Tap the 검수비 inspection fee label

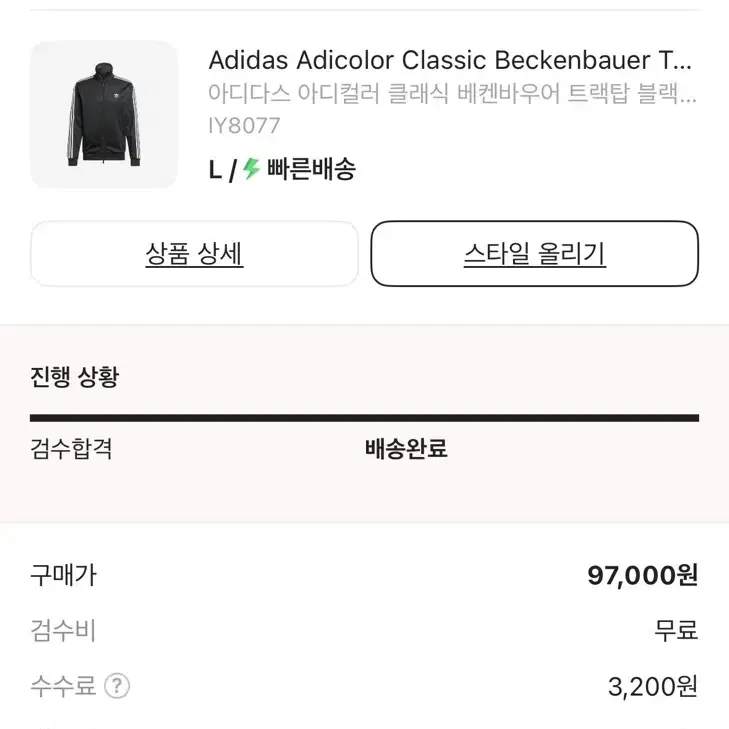pos(63,631)
